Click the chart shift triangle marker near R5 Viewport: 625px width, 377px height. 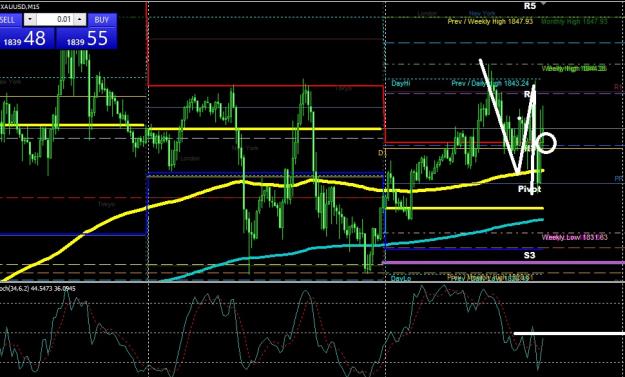coord(542,3)
